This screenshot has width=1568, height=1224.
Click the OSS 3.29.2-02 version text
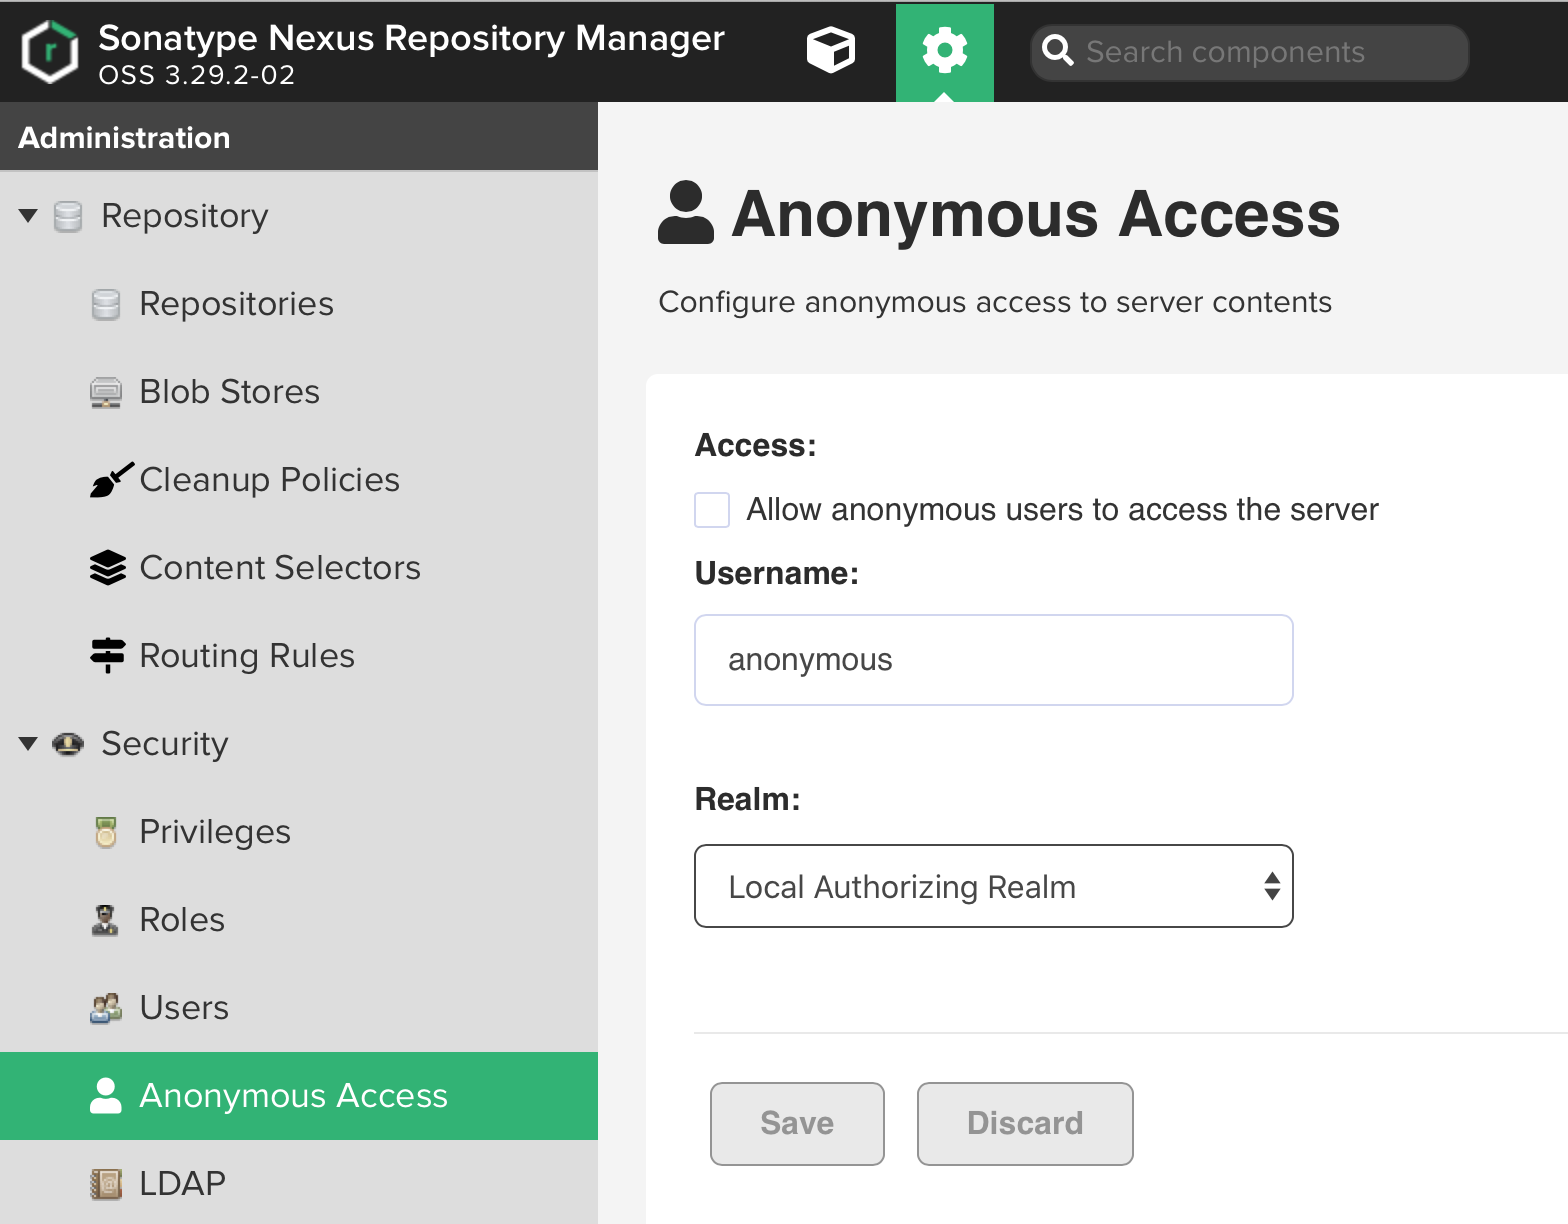[x=197, y=76]
